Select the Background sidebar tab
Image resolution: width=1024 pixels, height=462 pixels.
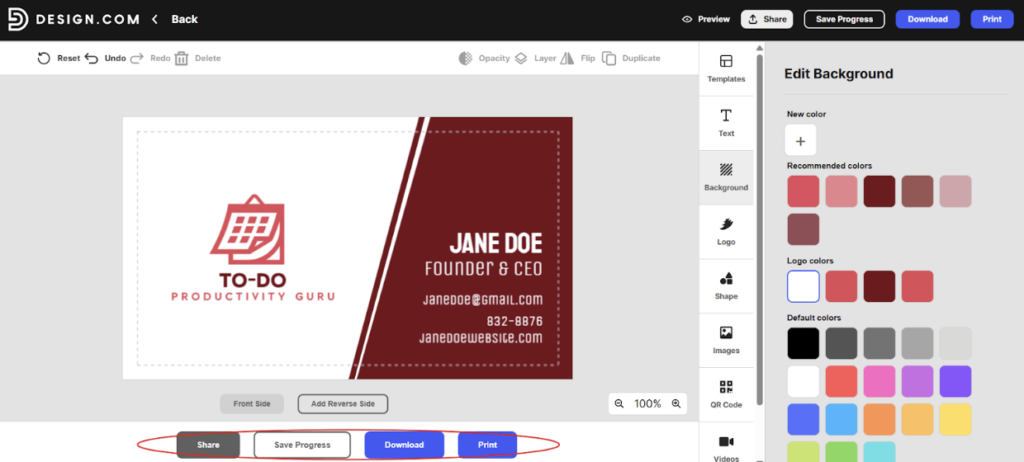click(726, 177)
